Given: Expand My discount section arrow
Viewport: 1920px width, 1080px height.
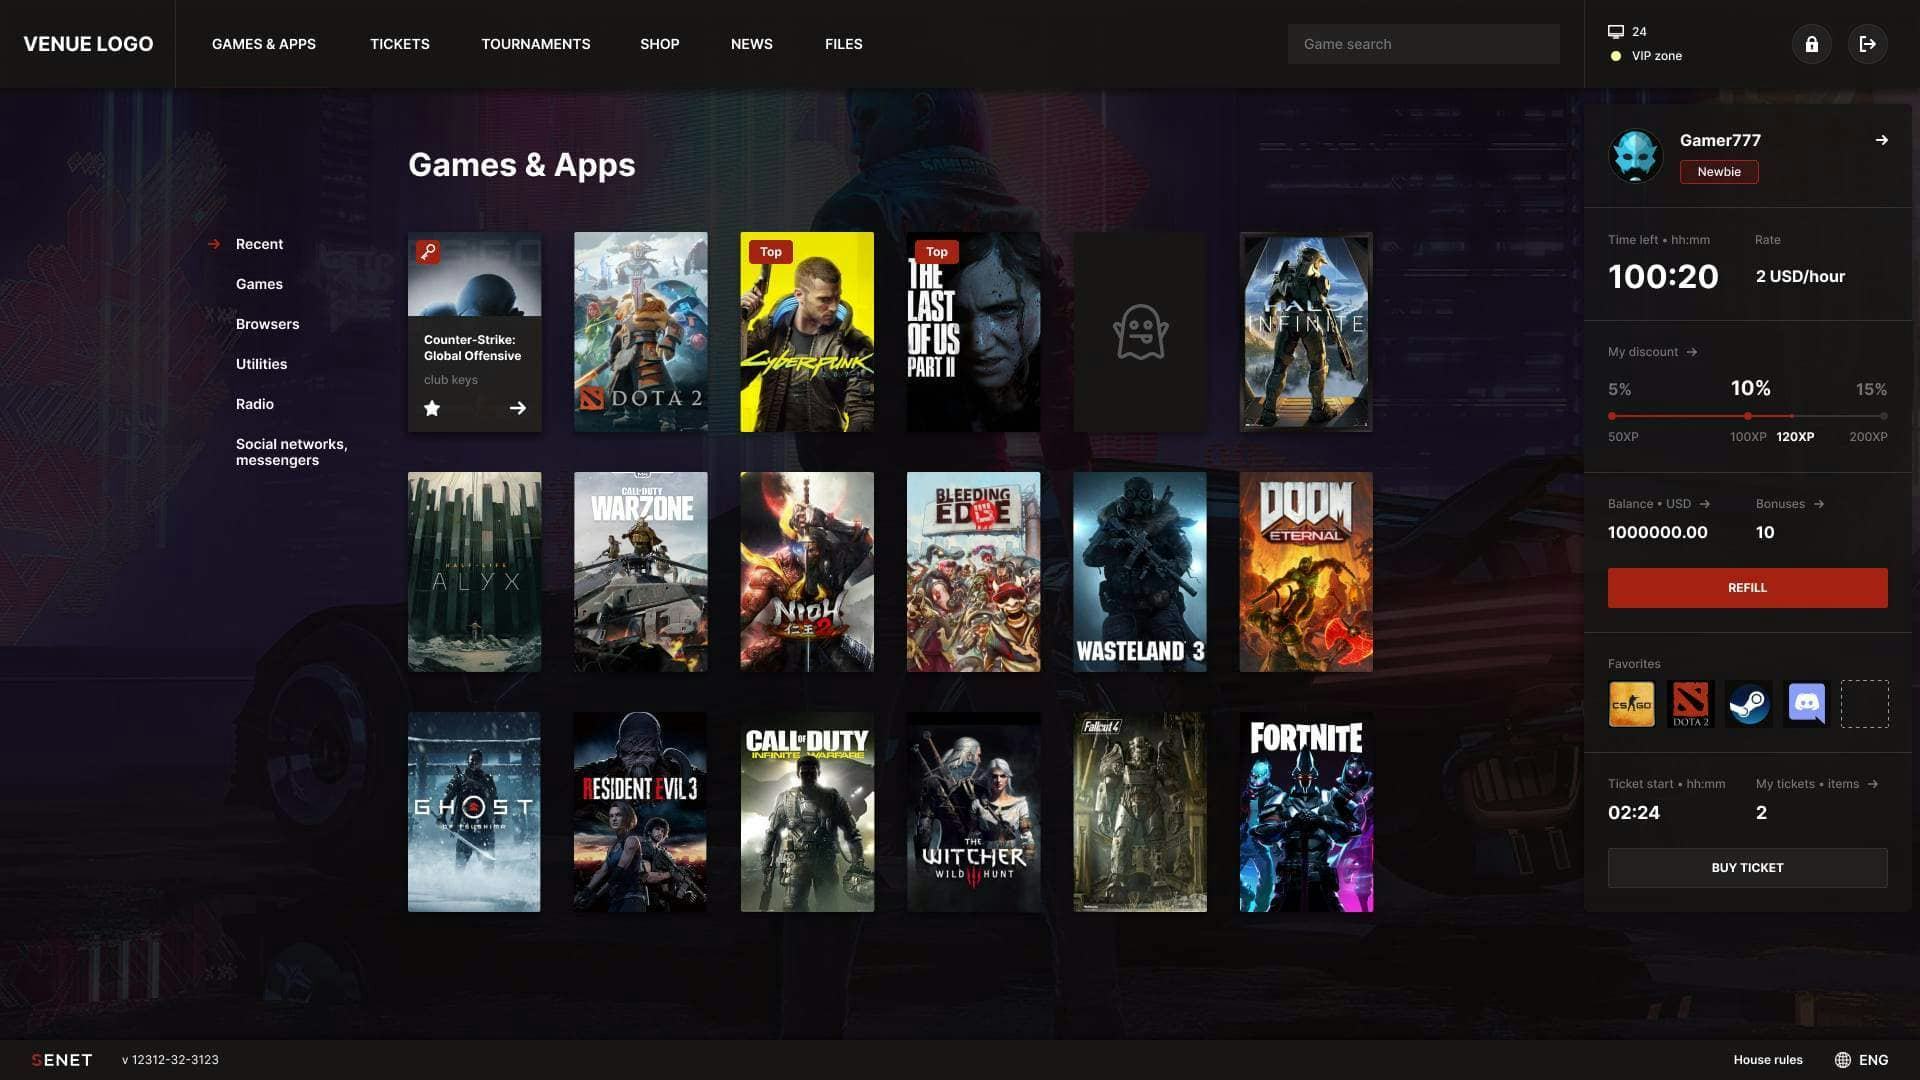Looking at the screenshot, I should tap(1692, 353).
